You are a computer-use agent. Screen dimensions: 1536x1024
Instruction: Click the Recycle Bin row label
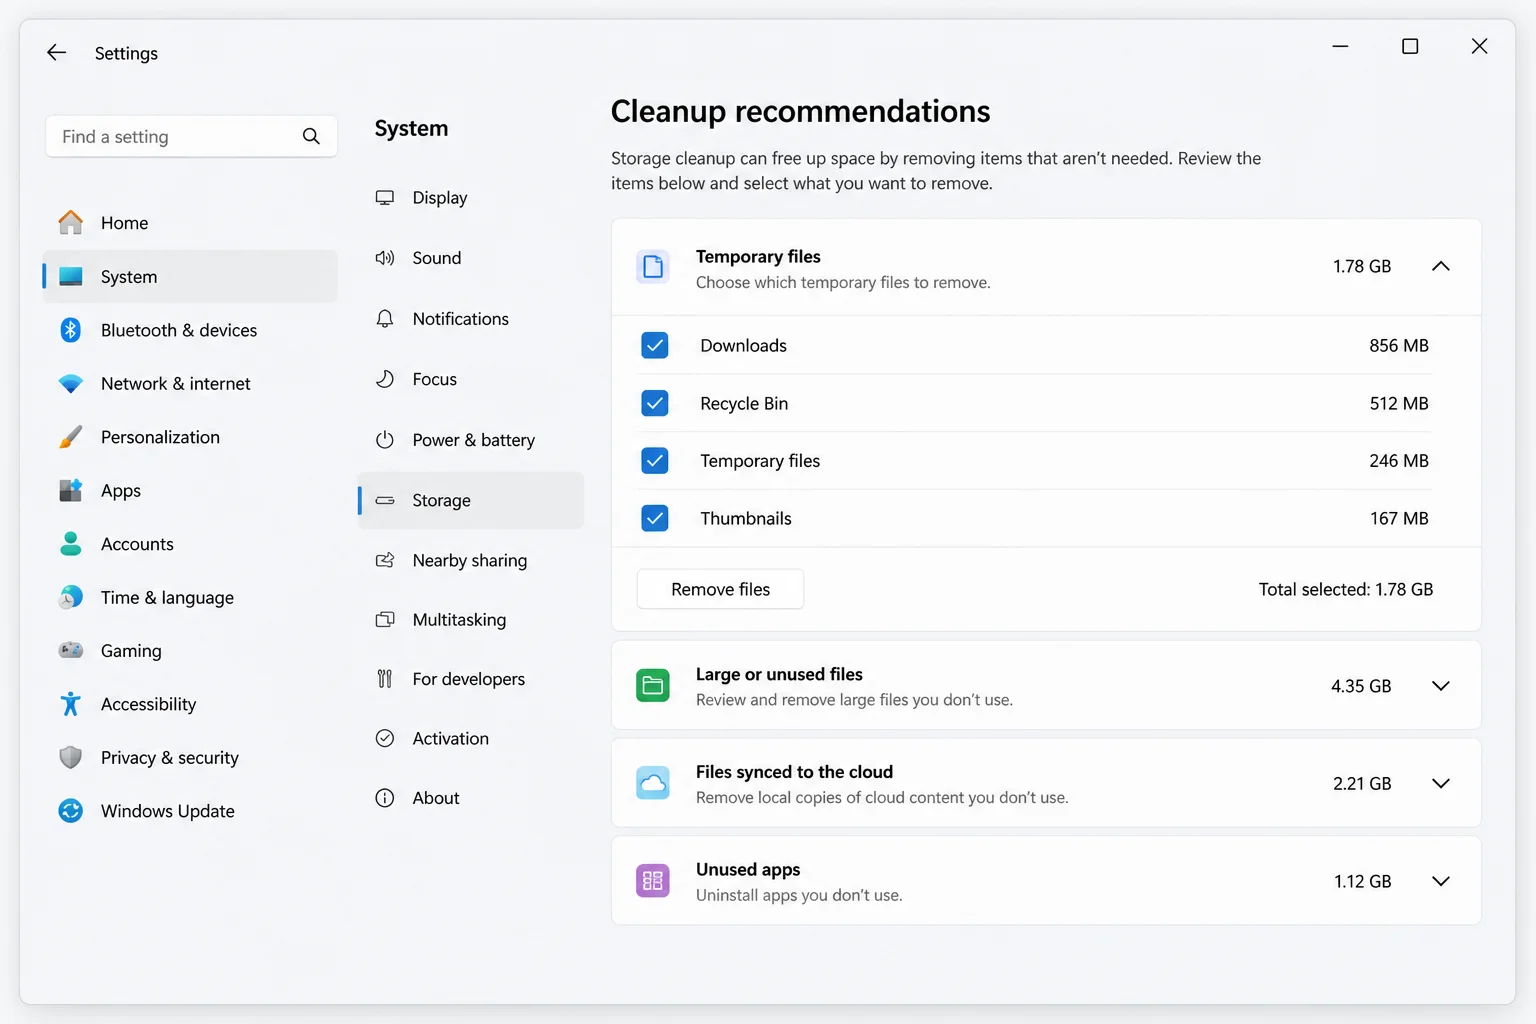coord(744,403)
